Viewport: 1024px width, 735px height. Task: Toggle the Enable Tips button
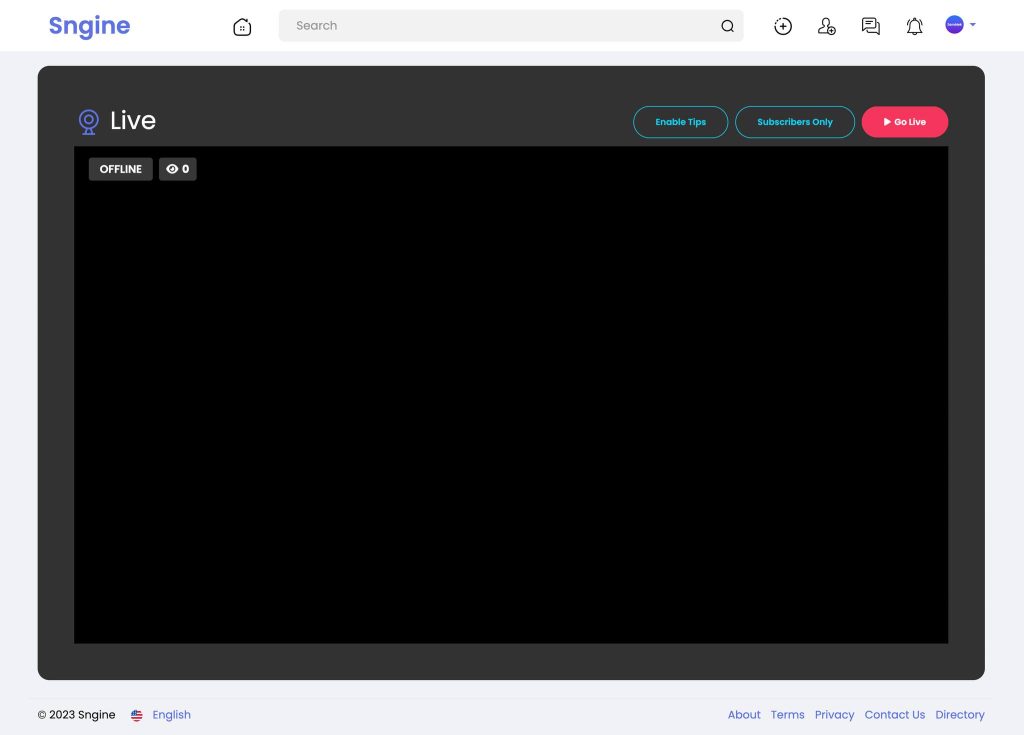(x=680, y=122)
